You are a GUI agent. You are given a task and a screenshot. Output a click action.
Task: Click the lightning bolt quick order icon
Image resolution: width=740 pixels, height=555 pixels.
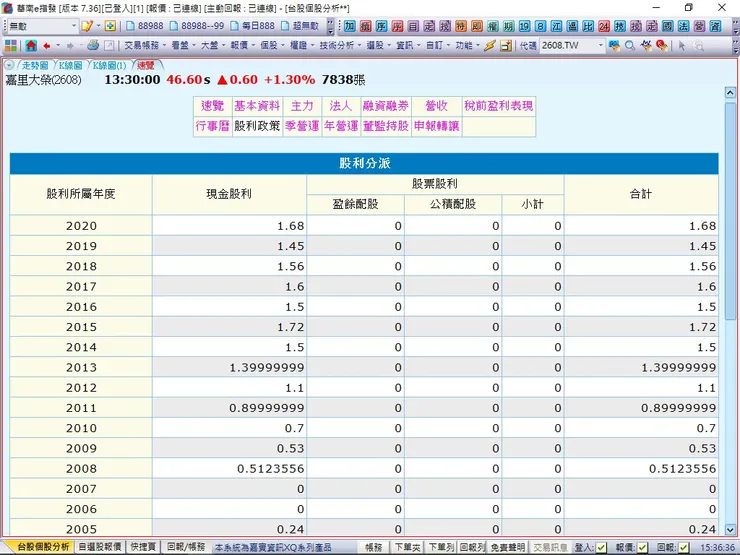(x=489, y=46)
